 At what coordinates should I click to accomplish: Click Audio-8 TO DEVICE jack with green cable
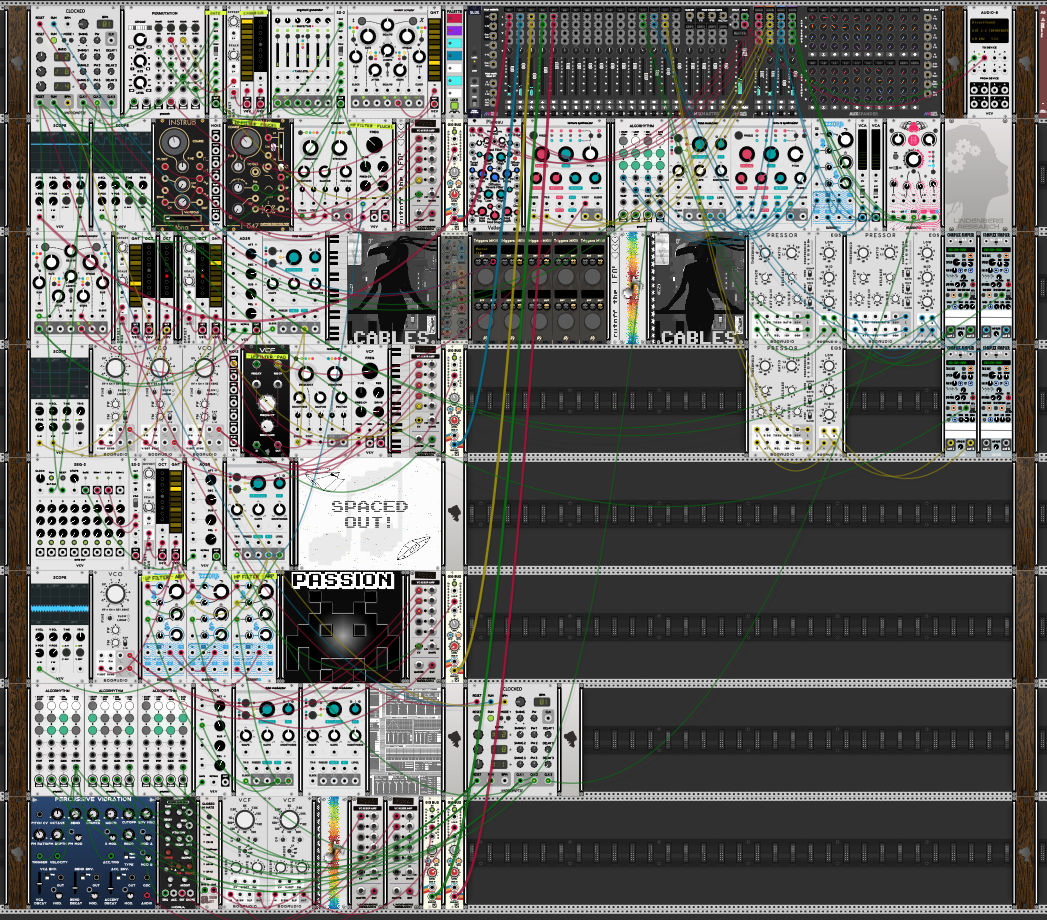pos(974,57)
